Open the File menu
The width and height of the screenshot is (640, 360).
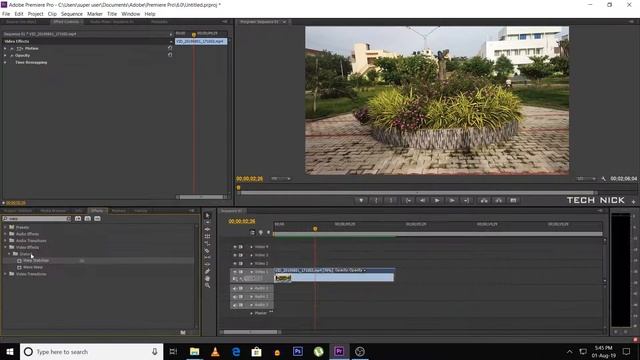point(6,14)
